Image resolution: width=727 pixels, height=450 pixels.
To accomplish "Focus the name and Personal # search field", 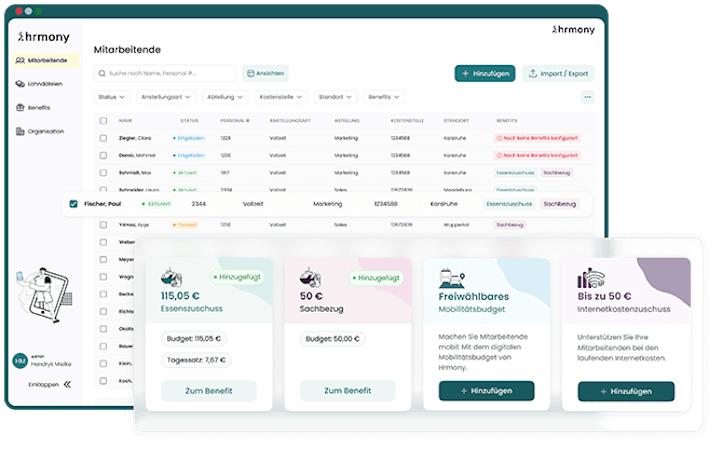I will point(165,73).
